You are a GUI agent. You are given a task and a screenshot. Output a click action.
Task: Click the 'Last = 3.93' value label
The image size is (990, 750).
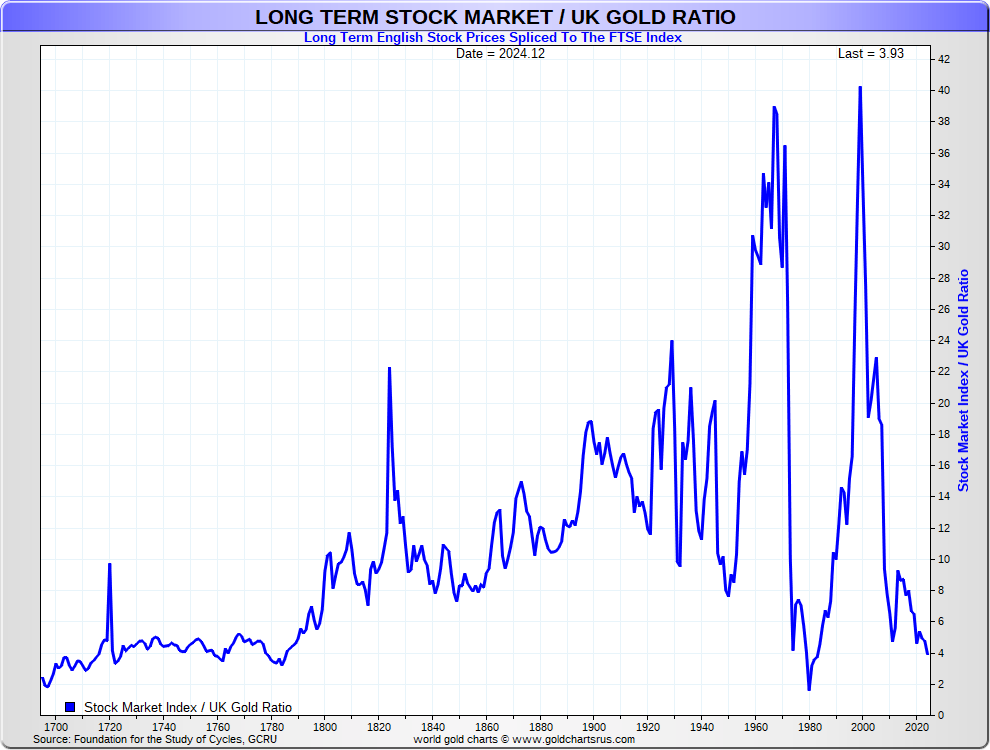[x=870, y=54]
